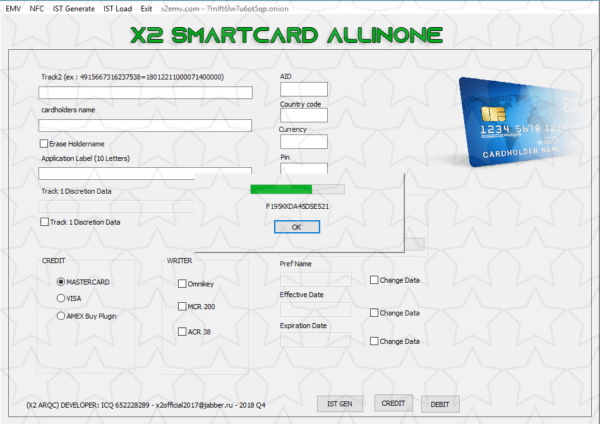Click the AID input box
Image resolution: width=600 pixels, height=424 pixels.
pos(304,90)
